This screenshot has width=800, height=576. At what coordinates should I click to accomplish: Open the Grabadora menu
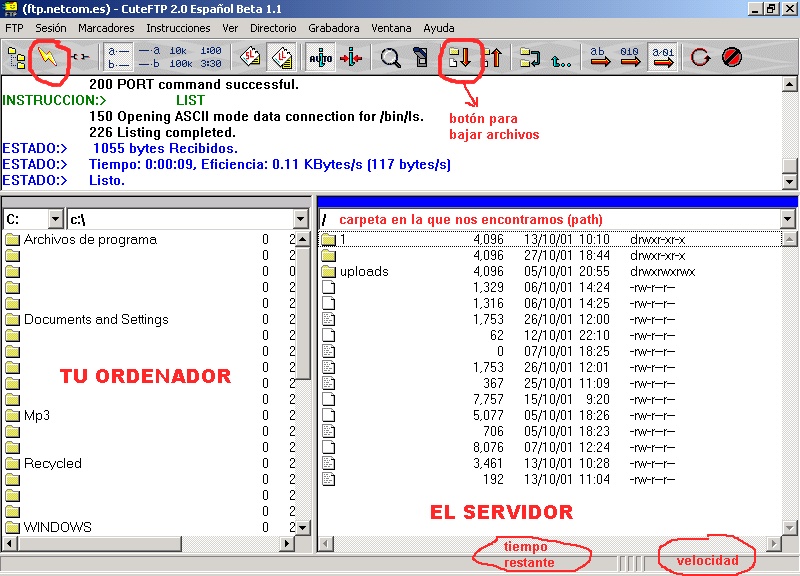[x=334, y=28]
